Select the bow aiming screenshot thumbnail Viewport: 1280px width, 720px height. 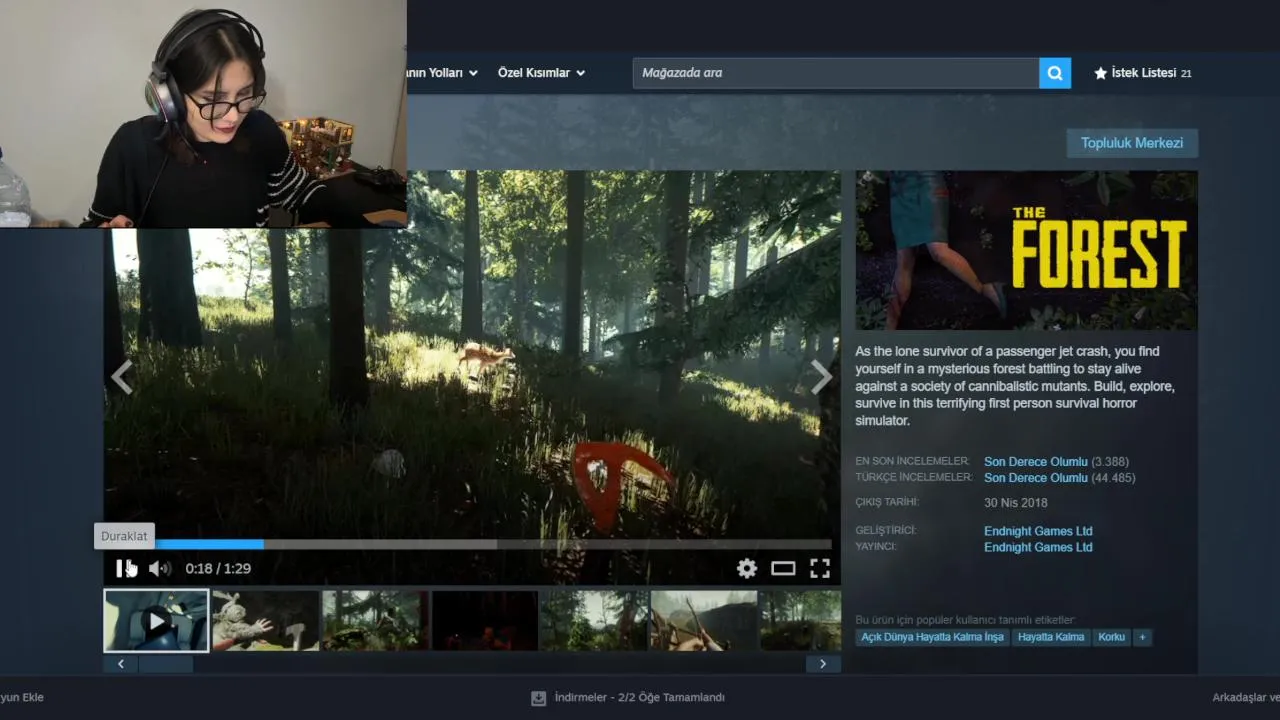704,621
